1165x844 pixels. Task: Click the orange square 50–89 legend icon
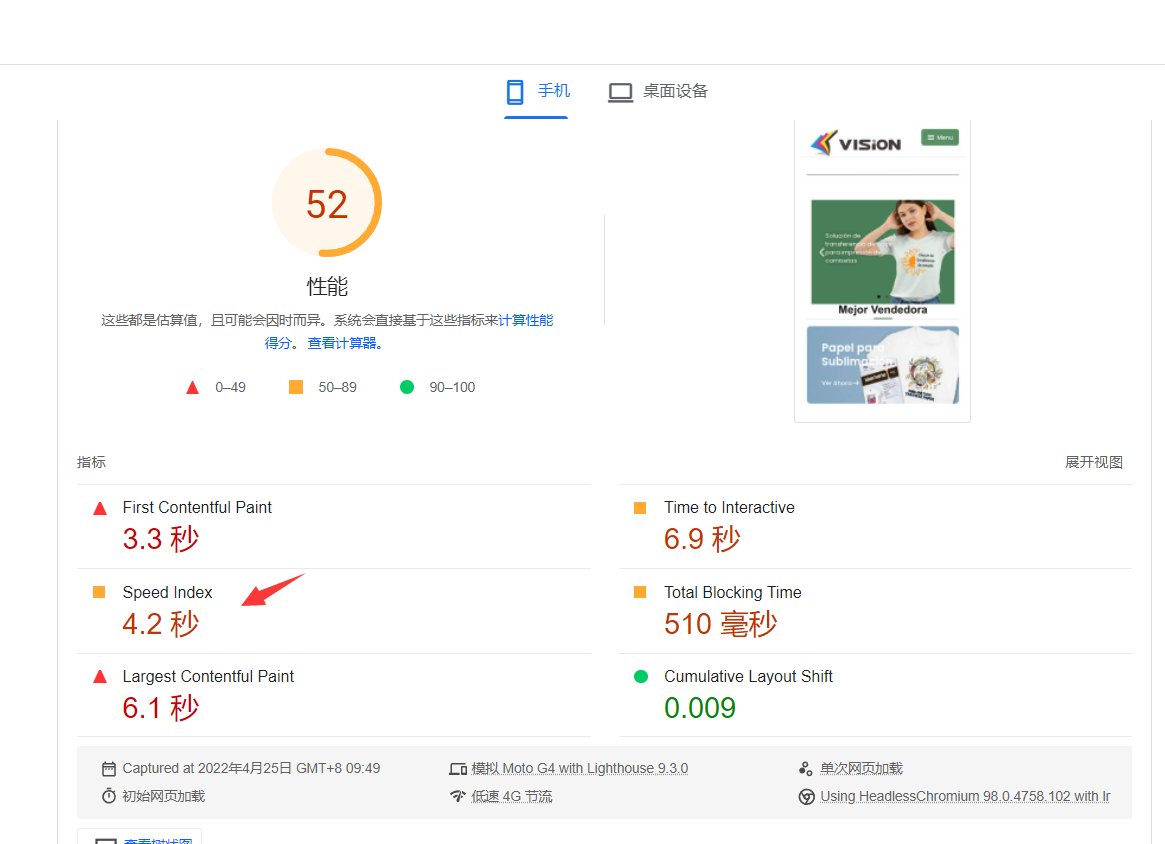(296, 387)
